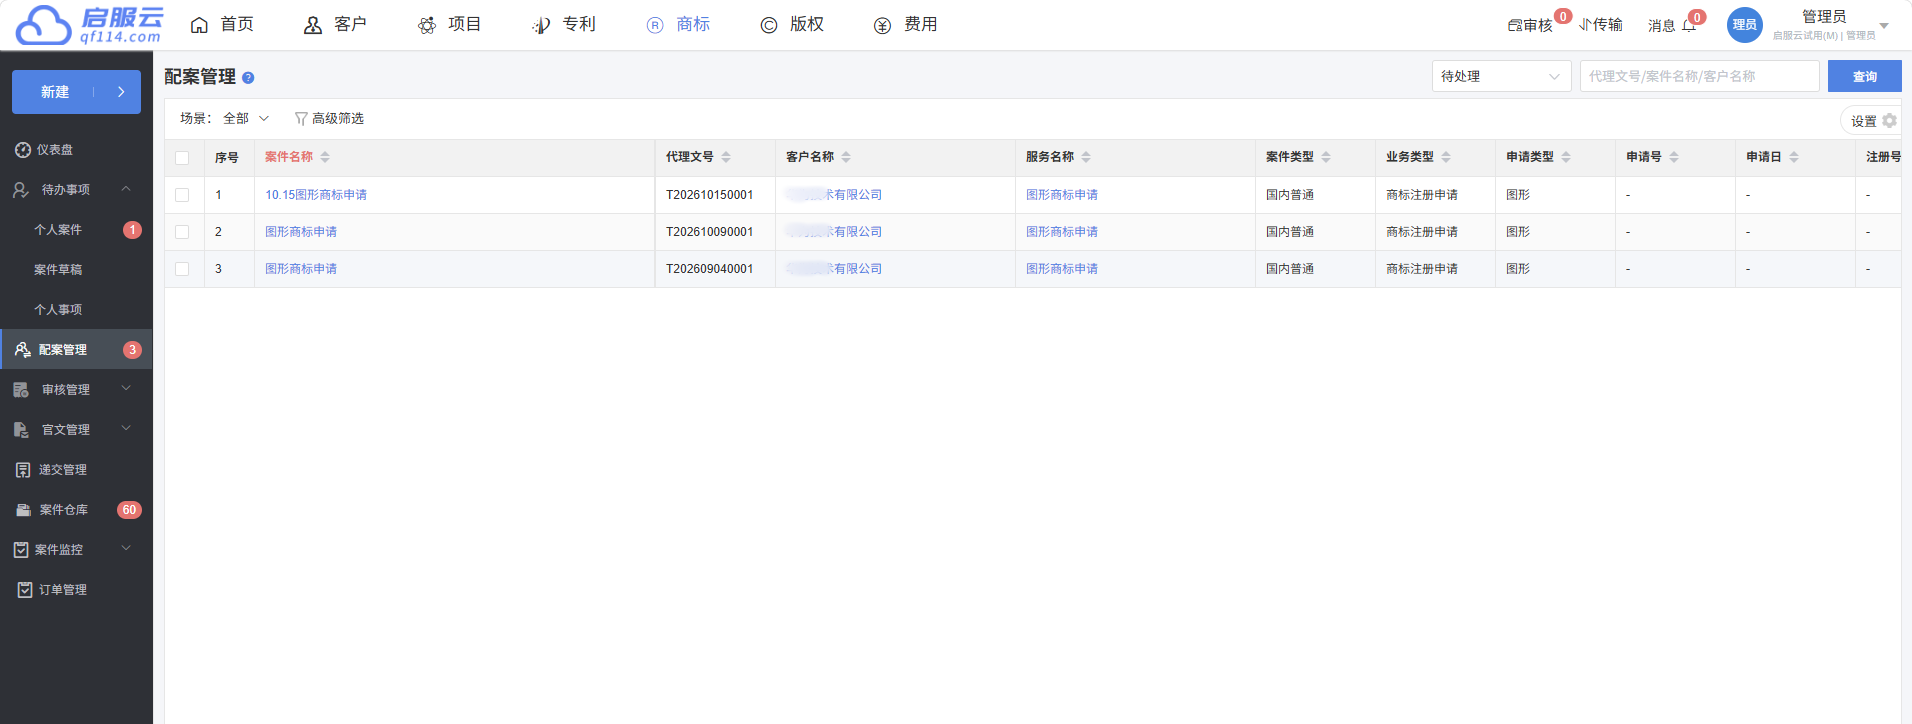
Task: Expand the 官文管理 sidebar group
Action: pyautogui.click(x=126, y=429)
